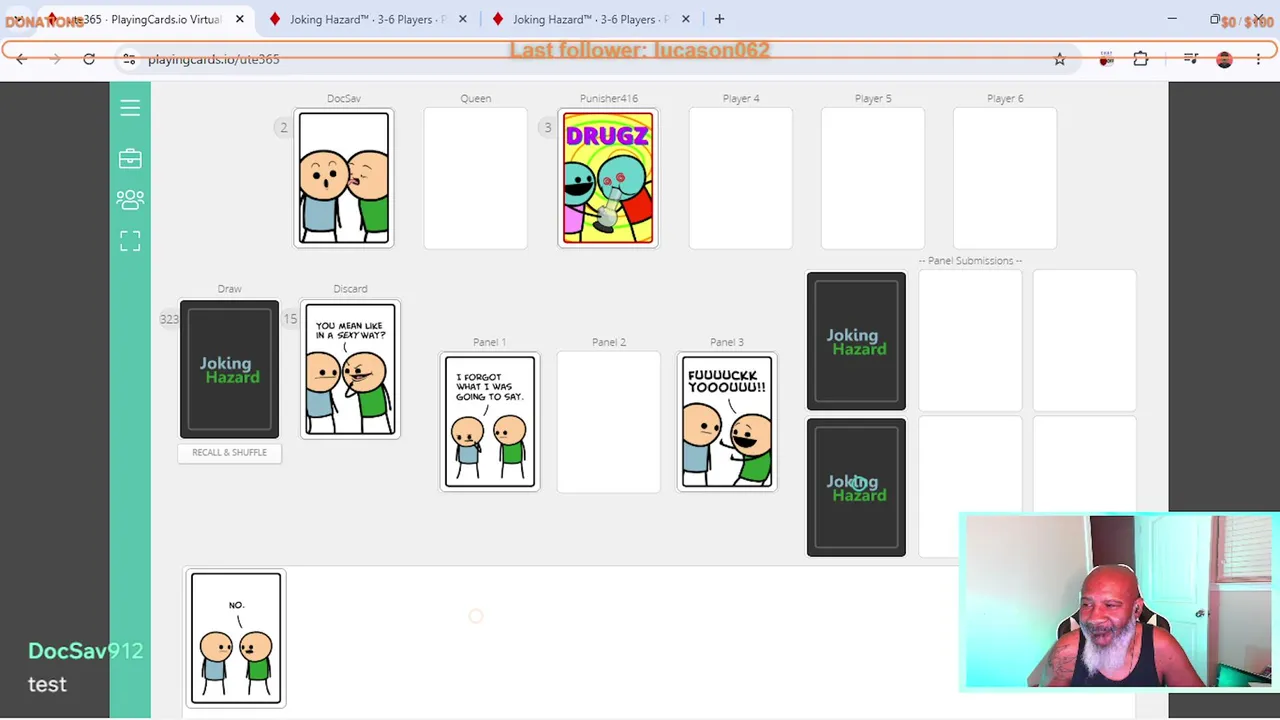Click Punisher416's score counter 3
Viewport: 1280px width, 720px height.
tap(547, 128)
